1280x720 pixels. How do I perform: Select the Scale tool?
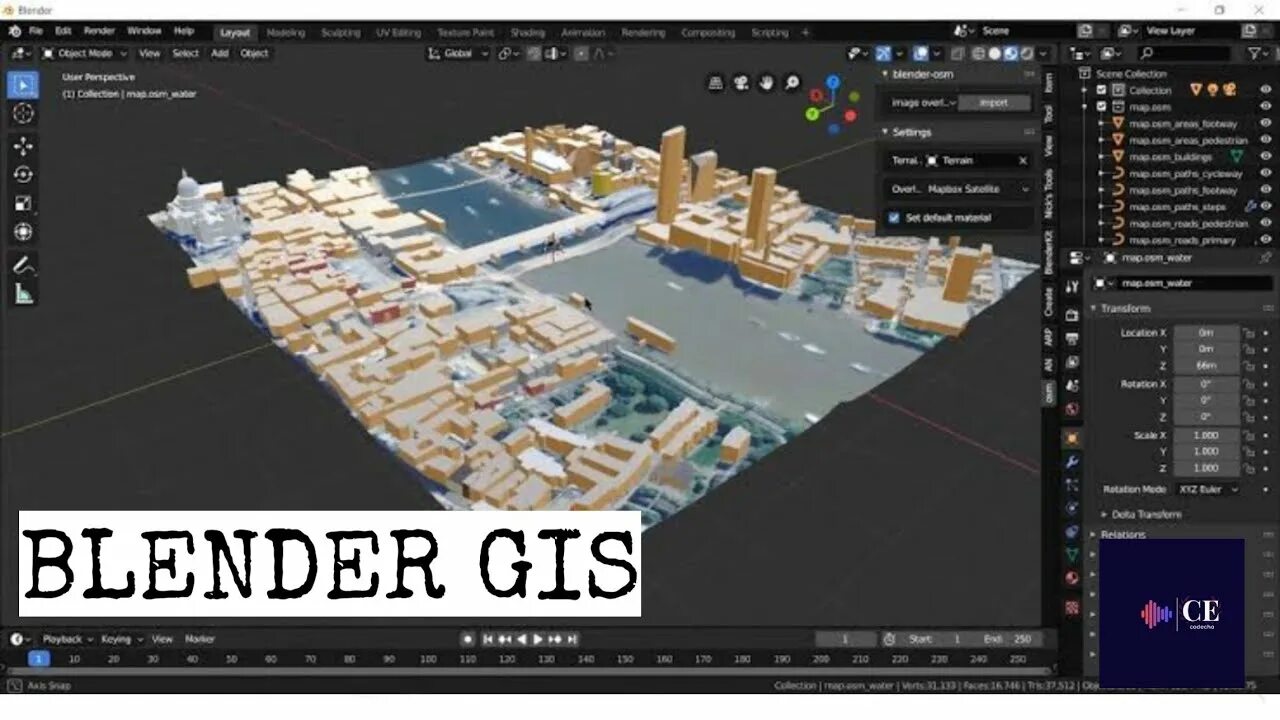[x=23, y=204]
